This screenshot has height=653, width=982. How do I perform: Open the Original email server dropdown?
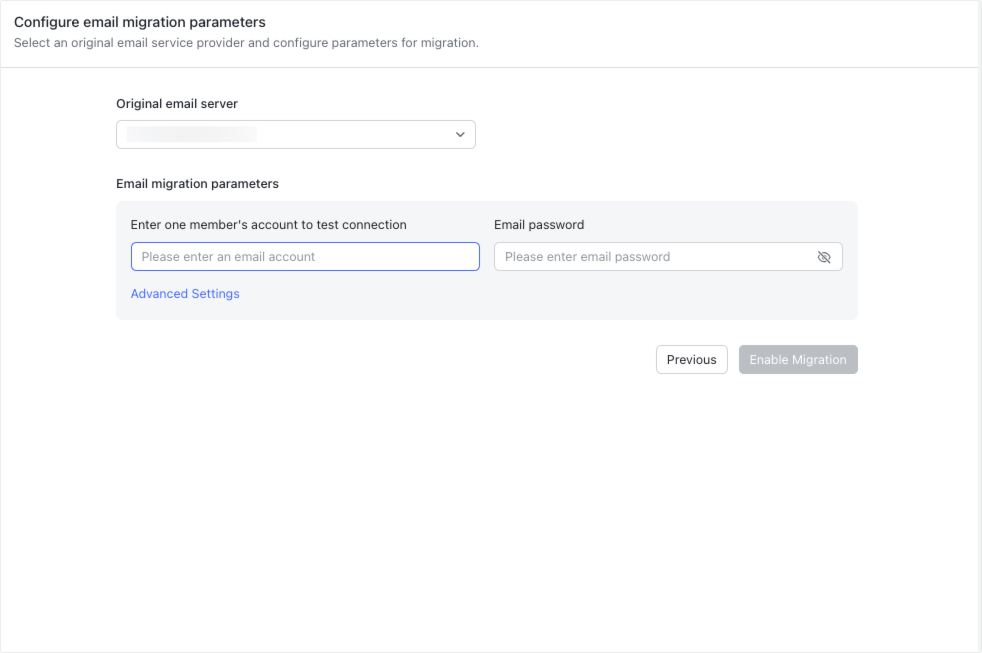click(296, 135)
